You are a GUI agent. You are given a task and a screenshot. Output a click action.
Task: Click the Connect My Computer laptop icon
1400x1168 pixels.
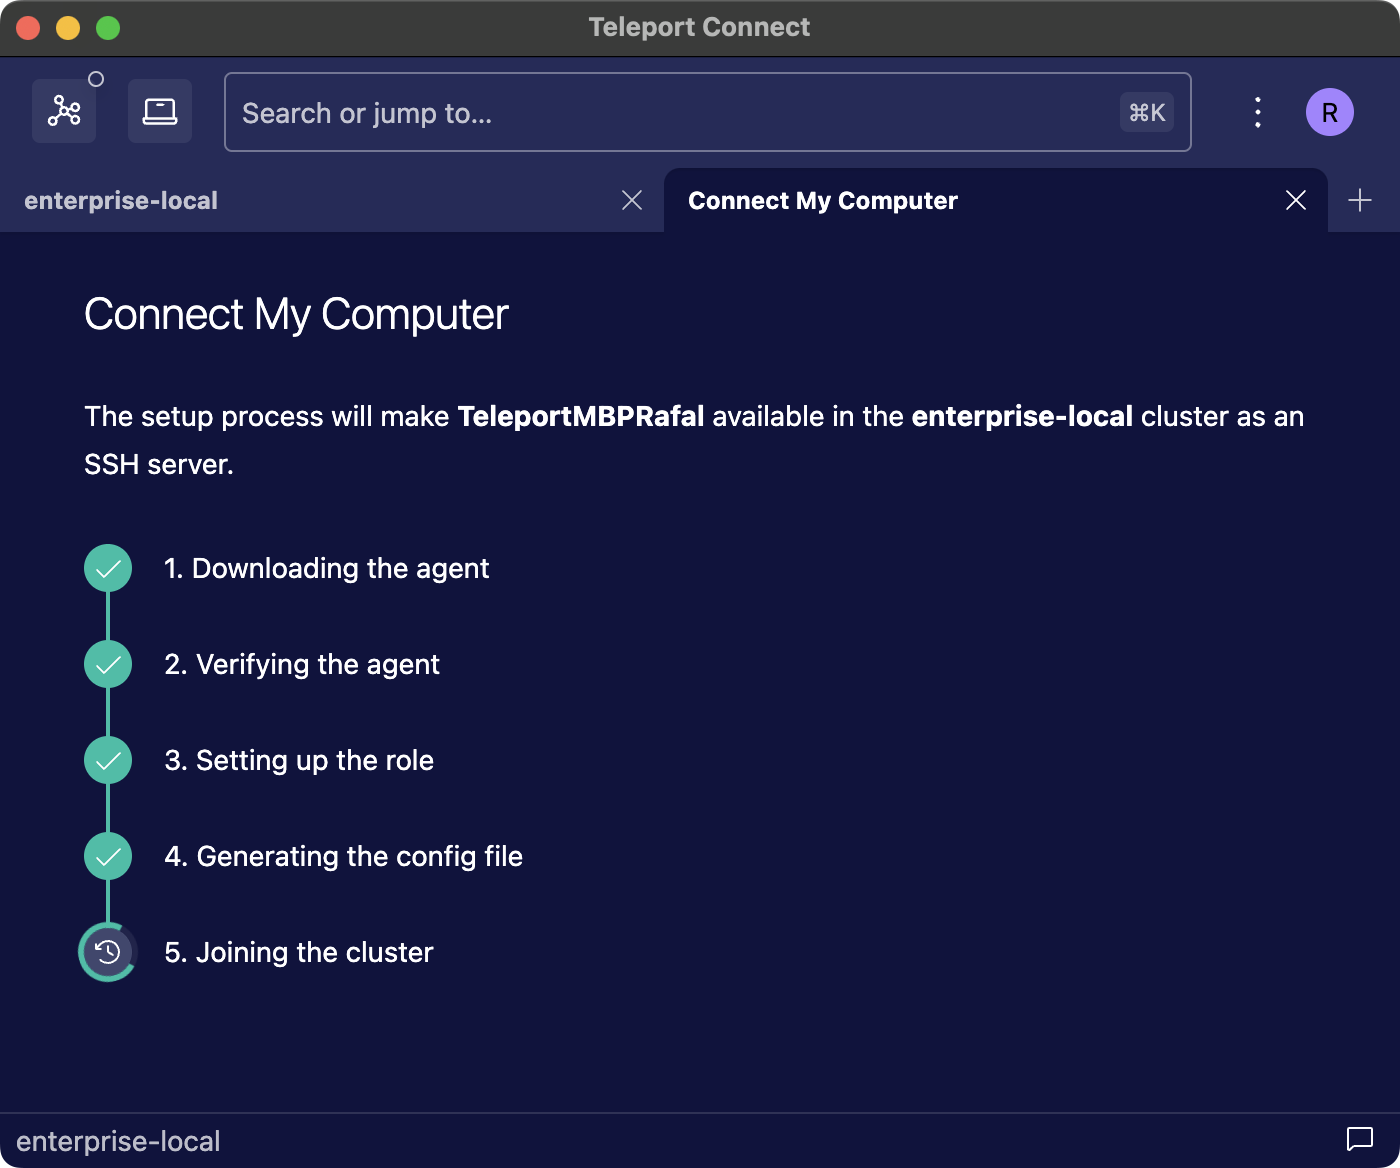coord(159,111)
